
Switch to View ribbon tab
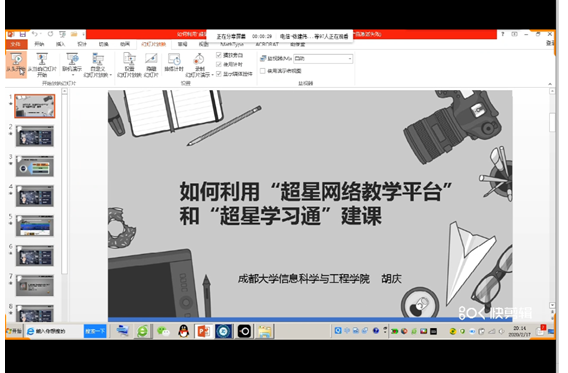[x=204, y=44]
